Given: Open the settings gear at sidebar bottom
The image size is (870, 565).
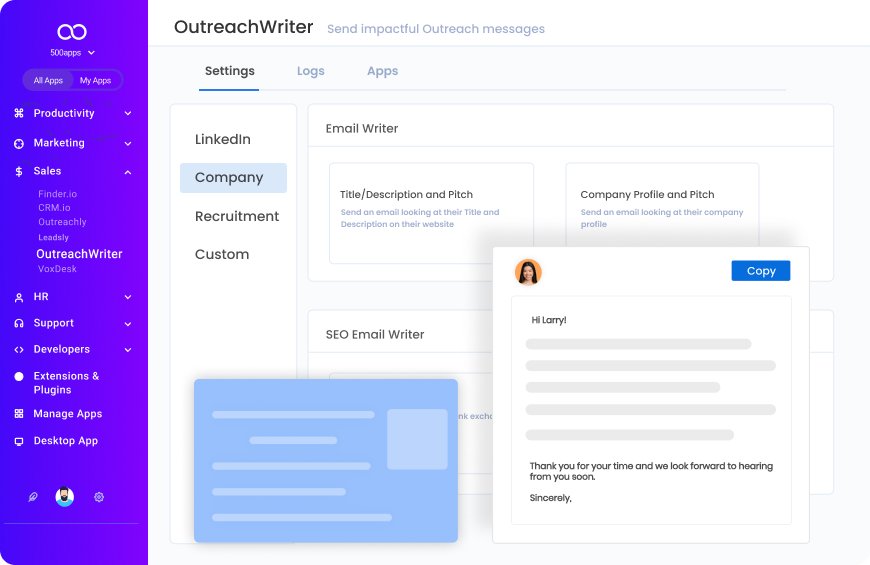Looking at the screenshot, I should pyautogui.click(x=99, y=497).
